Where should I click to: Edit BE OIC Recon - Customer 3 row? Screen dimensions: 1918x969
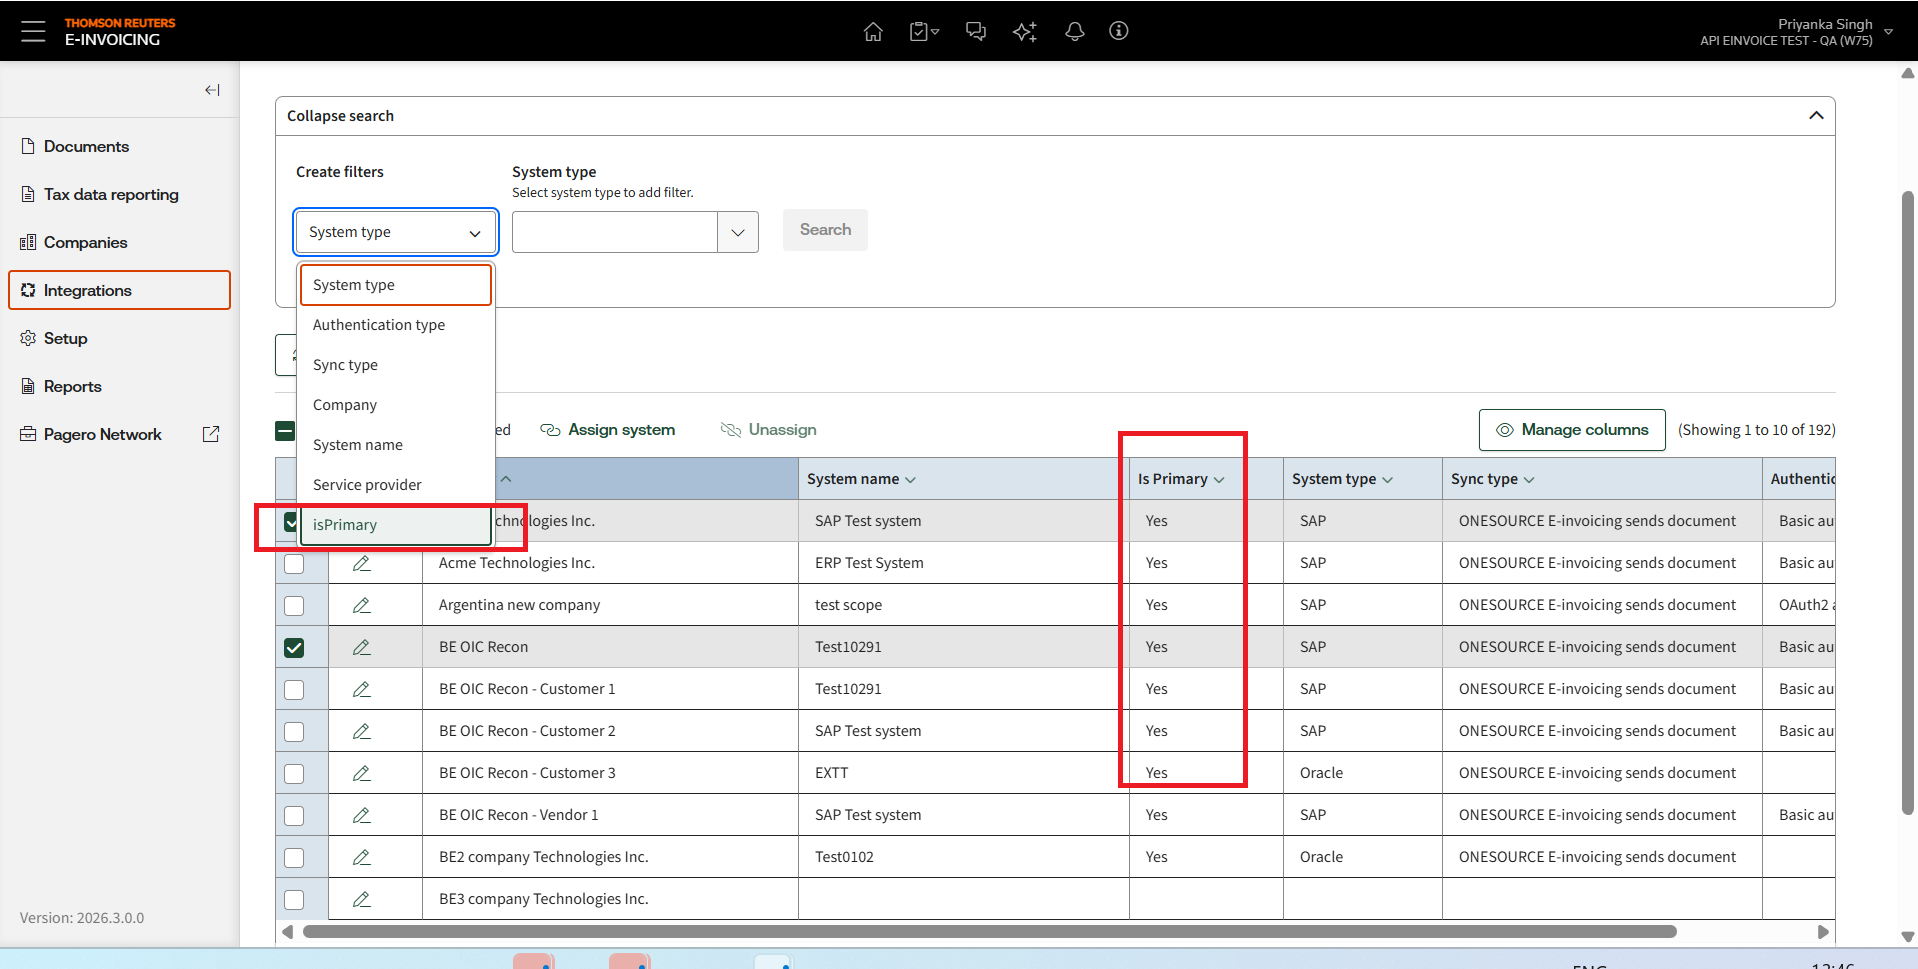tap(362, 773)
